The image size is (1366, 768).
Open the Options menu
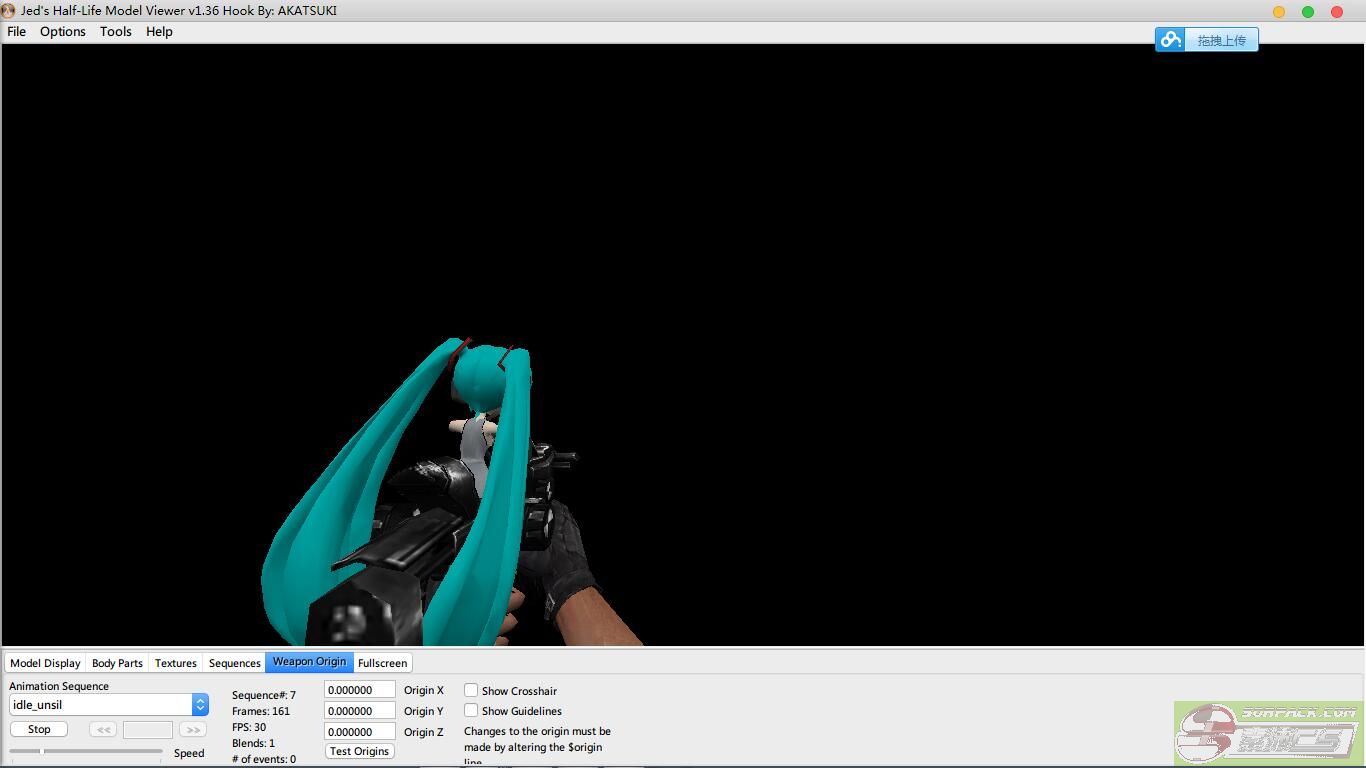[63, 32]
